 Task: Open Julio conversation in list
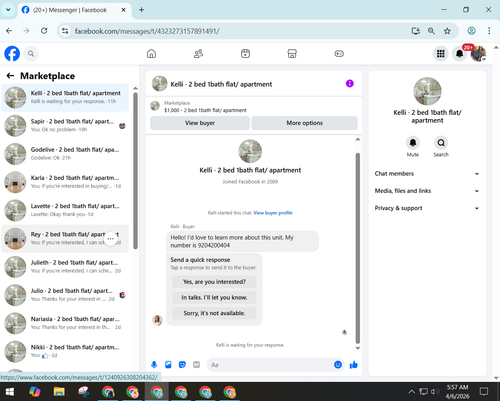[65, 295]
